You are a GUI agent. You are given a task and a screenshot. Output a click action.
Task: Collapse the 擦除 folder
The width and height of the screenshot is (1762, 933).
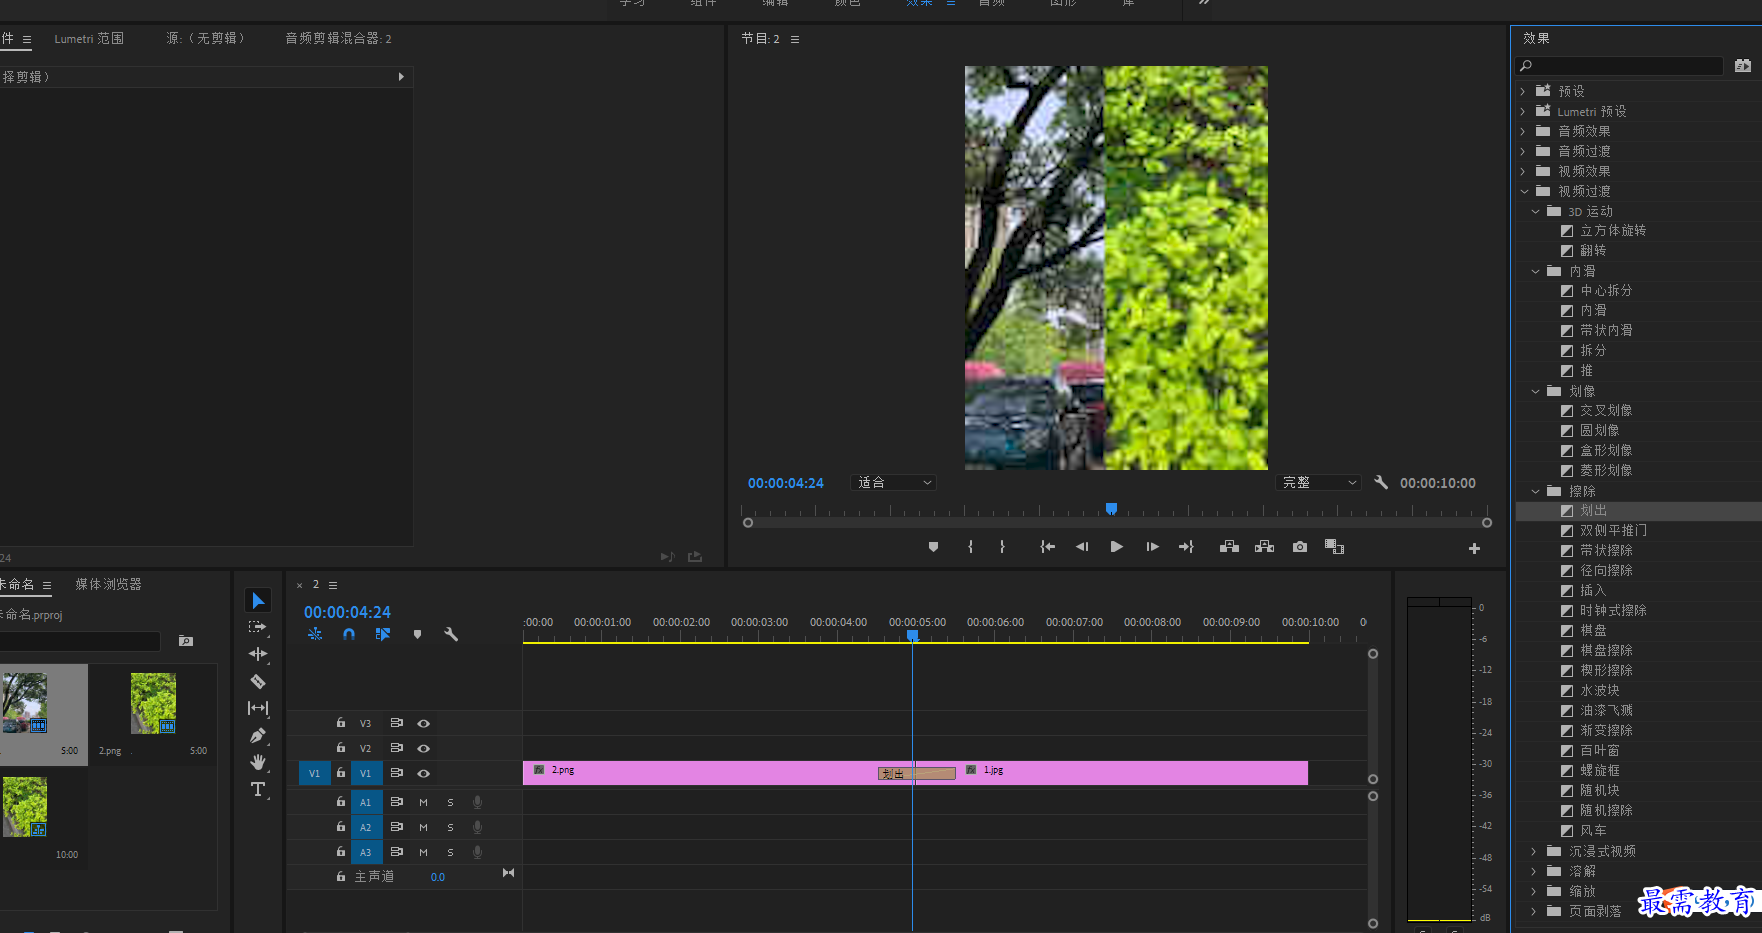(x=1535, y=491)
